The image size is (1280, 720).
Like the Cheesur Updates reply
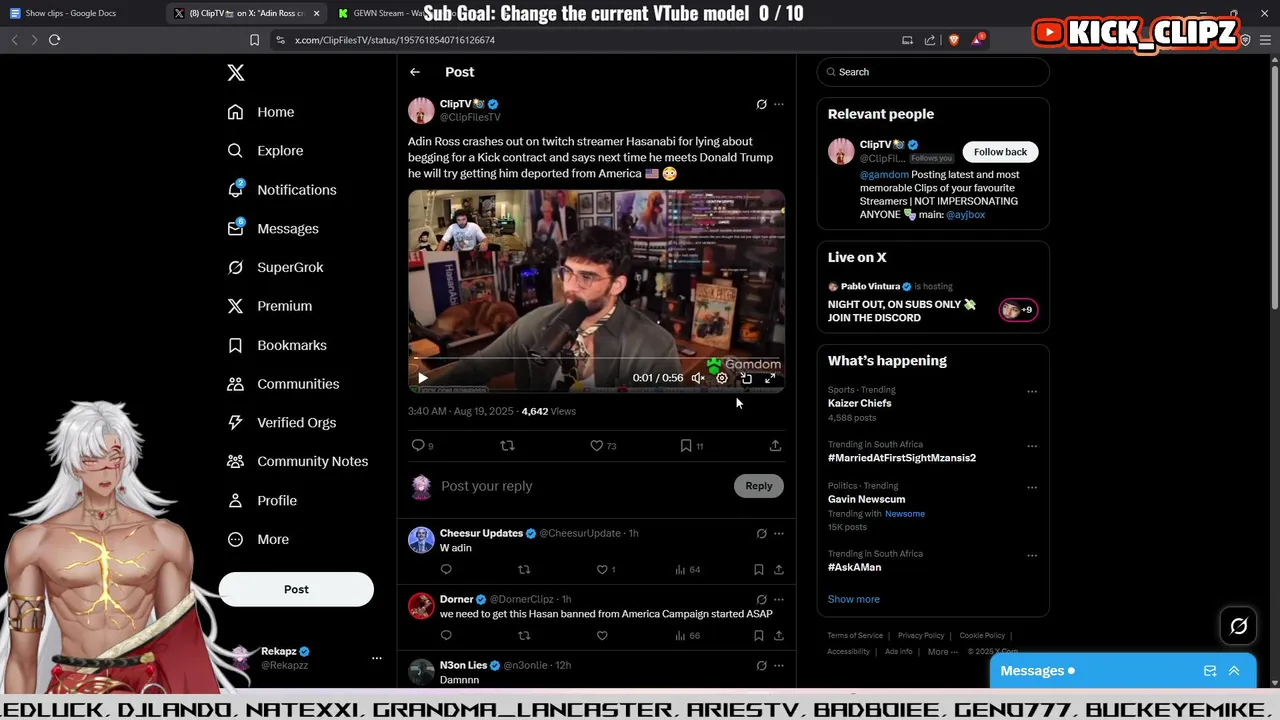tap(602, 570)
